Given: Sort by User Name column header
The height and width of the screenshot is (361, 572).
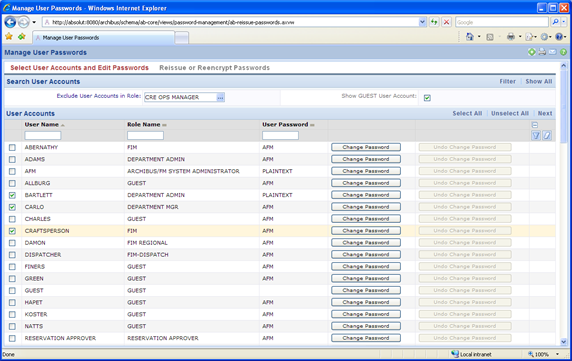Looking at the screenshot, I should click(42, 125).
